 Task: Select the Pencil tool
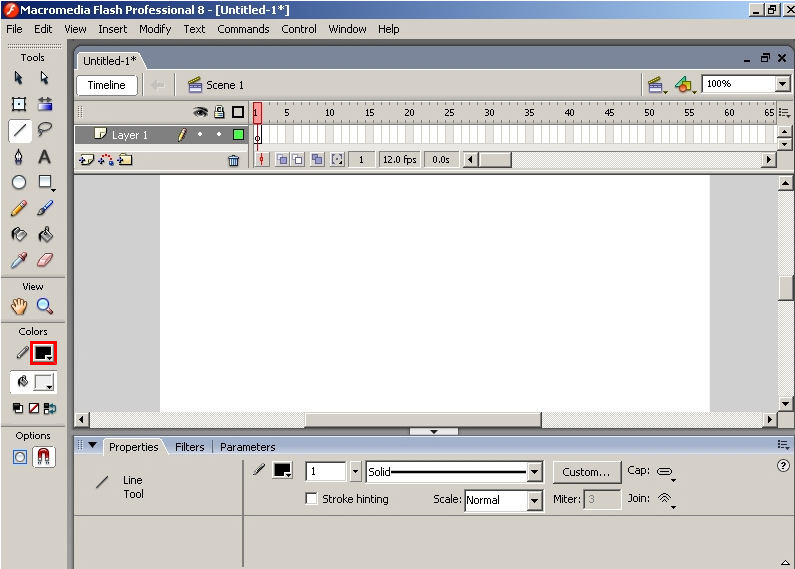(x=19, y=208)
